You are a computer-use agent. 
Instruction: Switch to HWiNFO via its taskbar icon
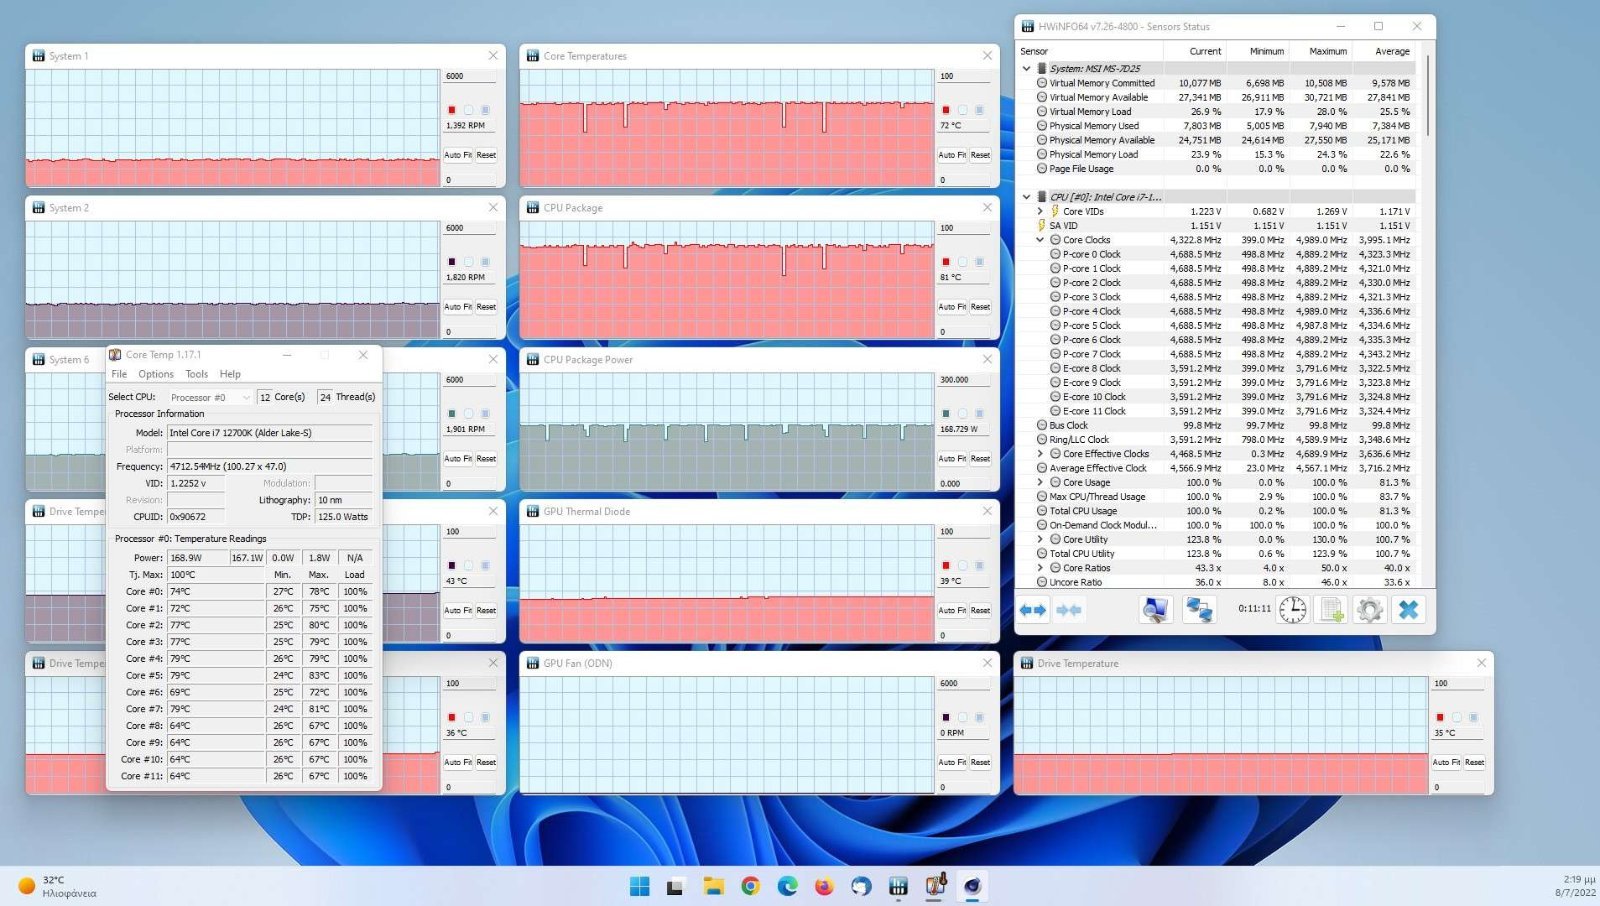(898, 886)
